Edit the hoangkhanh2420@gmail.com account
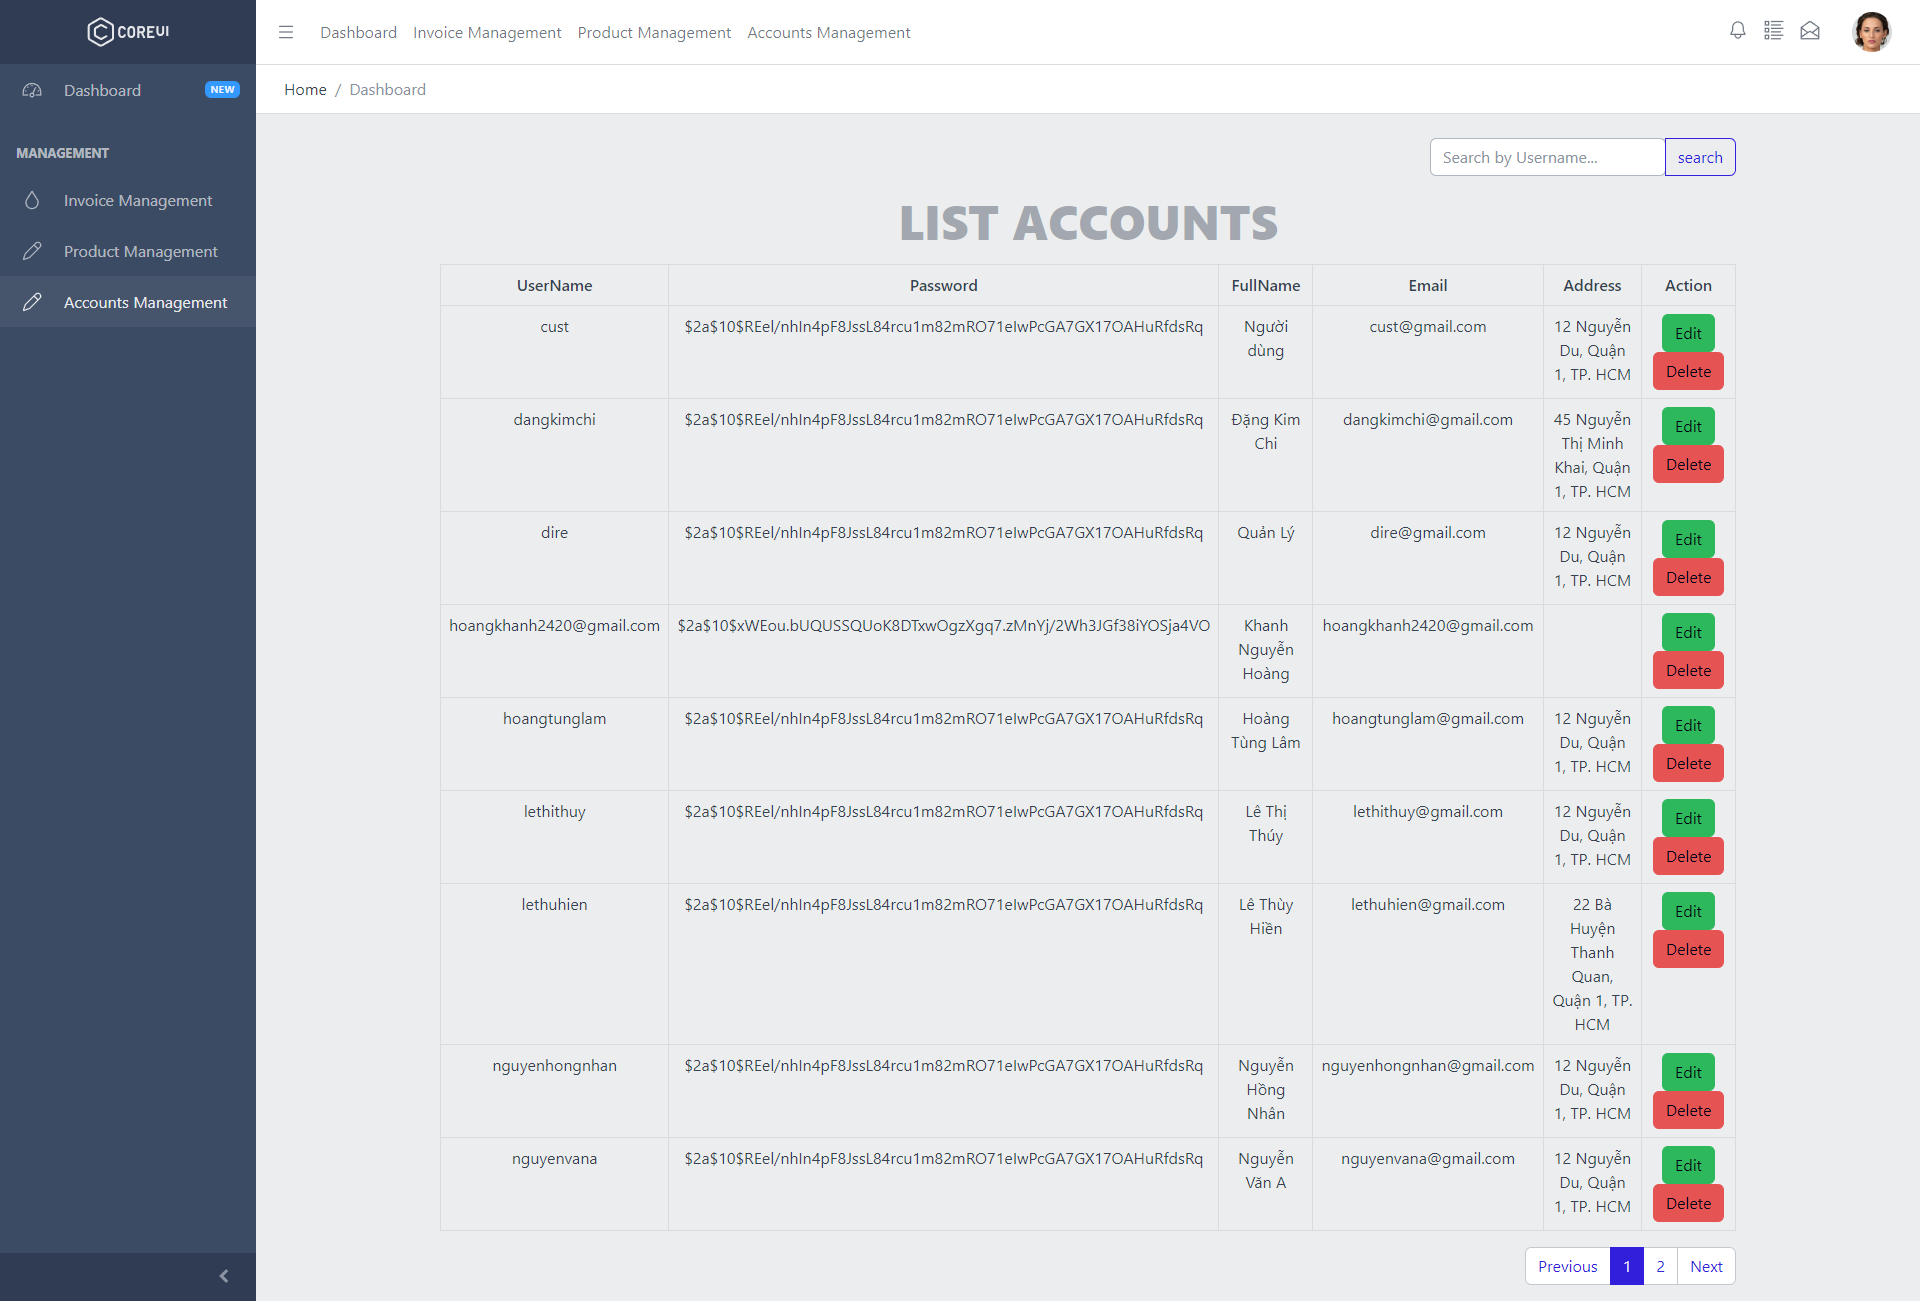The image size is (1920, 1301). (x=1688, y=632)
